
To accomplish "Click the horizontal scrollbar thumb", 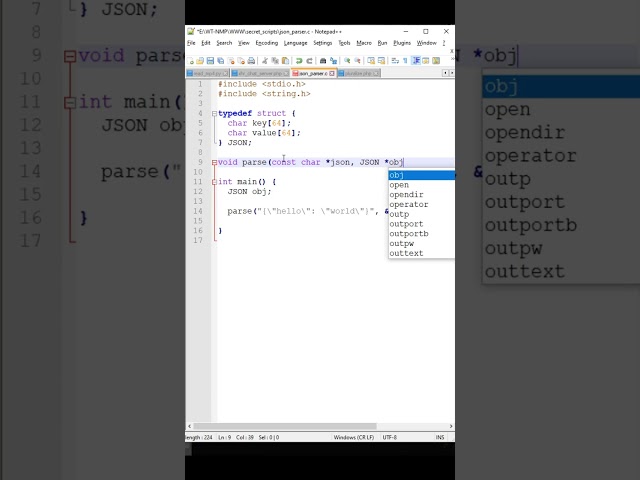I will click(284, 426).
